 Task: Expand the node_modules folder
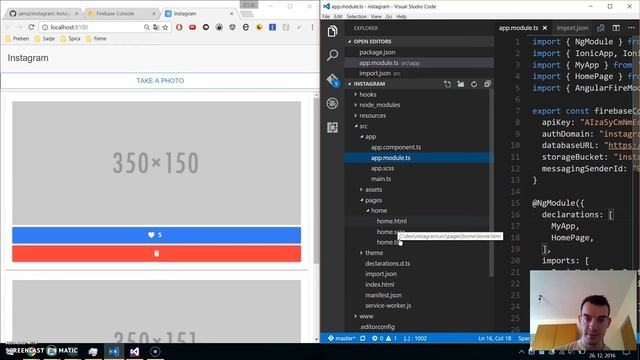379,105
